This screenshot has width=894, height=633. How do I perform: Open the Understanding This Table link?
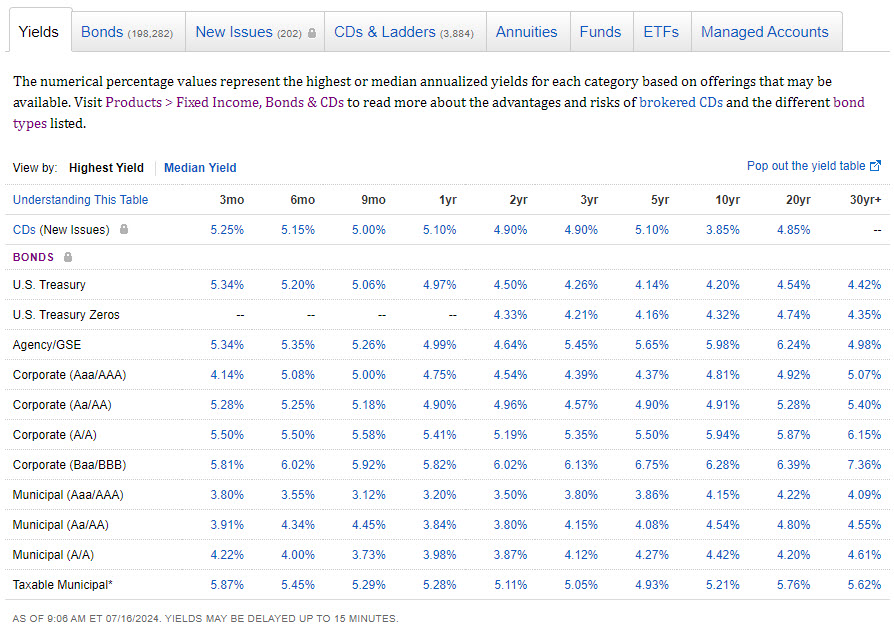coord(80,200)
